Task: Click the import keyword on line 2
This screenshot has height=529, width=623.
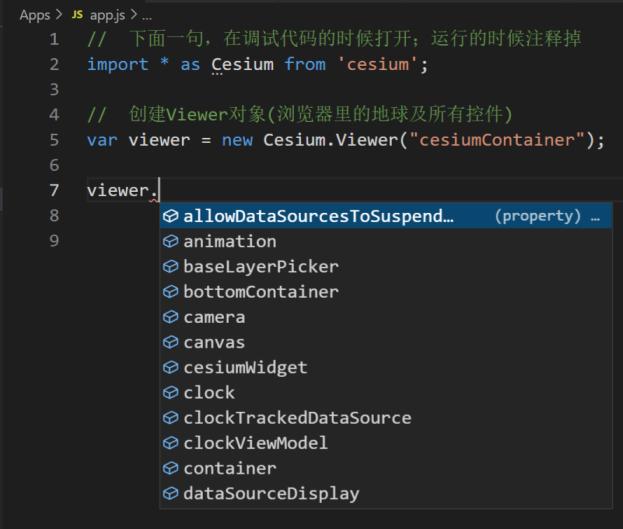Action: pyautogui.click(x=118, y=64)
